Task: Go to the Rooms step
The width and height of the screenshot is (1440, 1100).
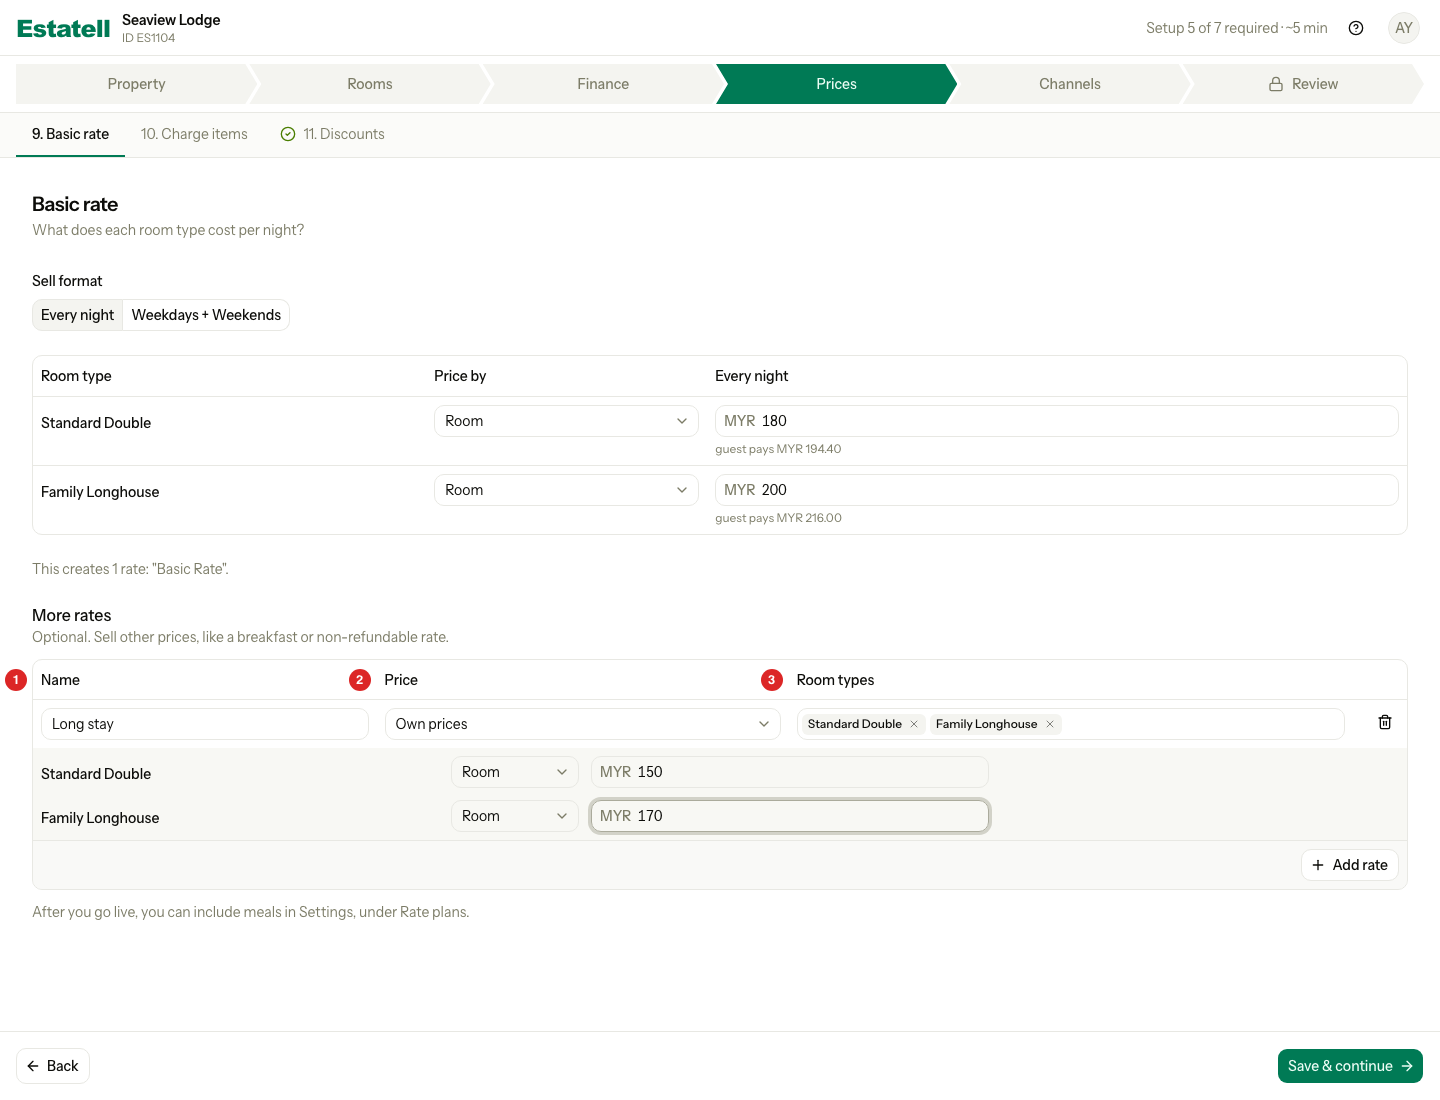Action: [370, 84]
